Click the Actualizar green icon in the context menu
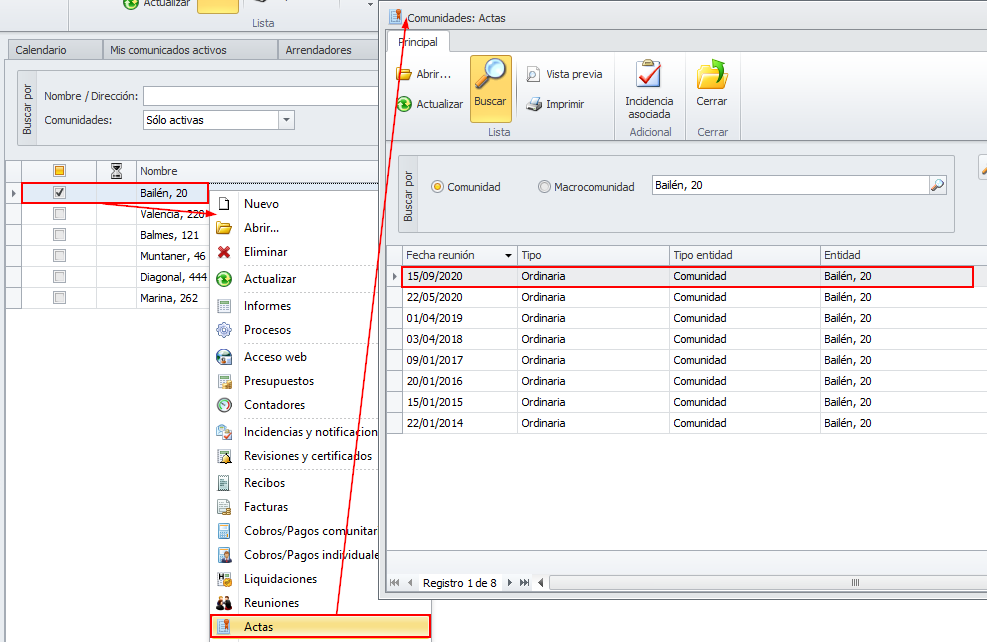The height and width of the screenshot is (642, 987). pos(224,279)
